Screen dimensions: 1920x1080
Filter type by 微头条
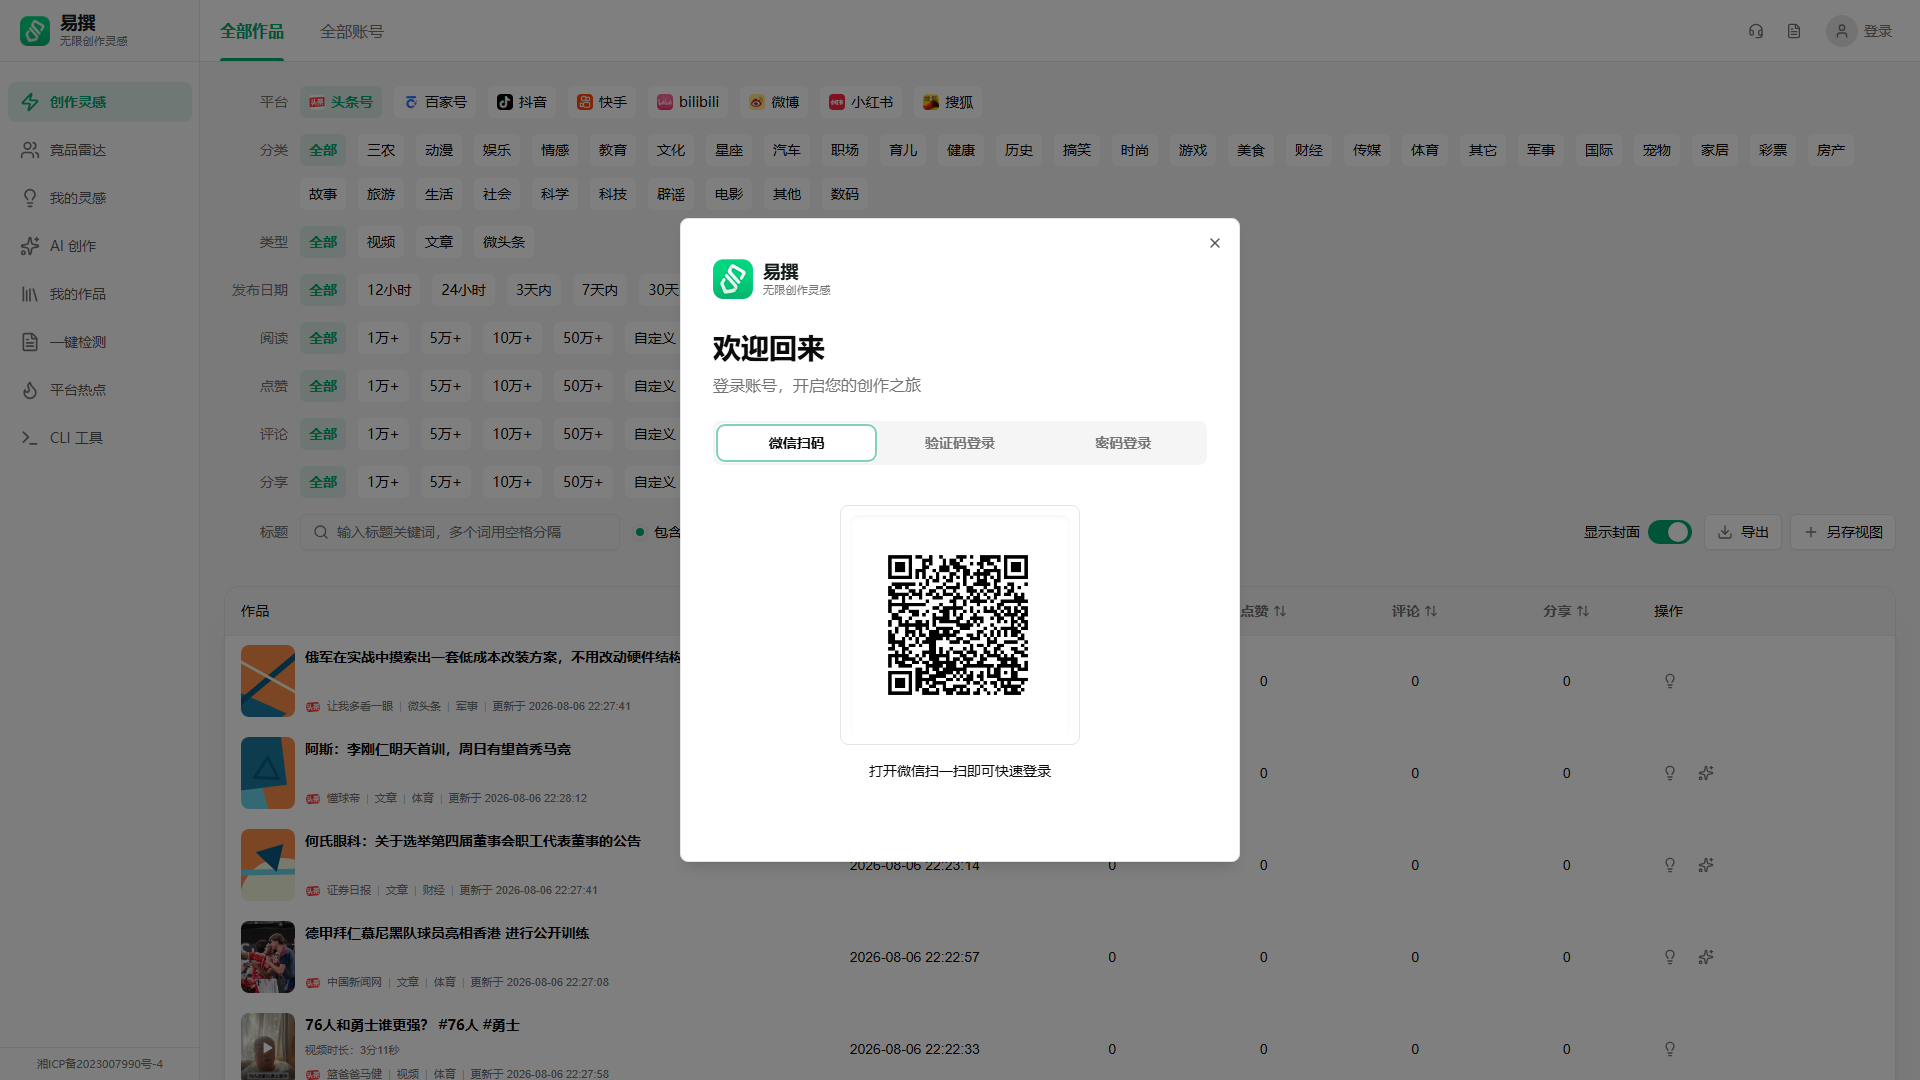504,242
